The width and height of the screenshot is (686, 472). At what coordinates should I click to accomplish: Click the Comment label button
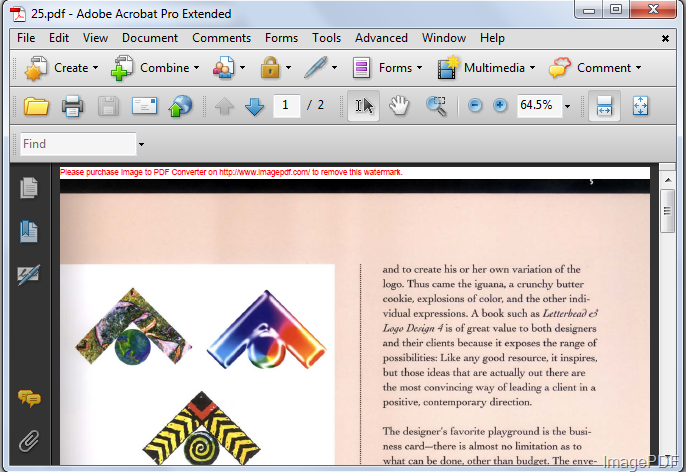tap(604, 68)
